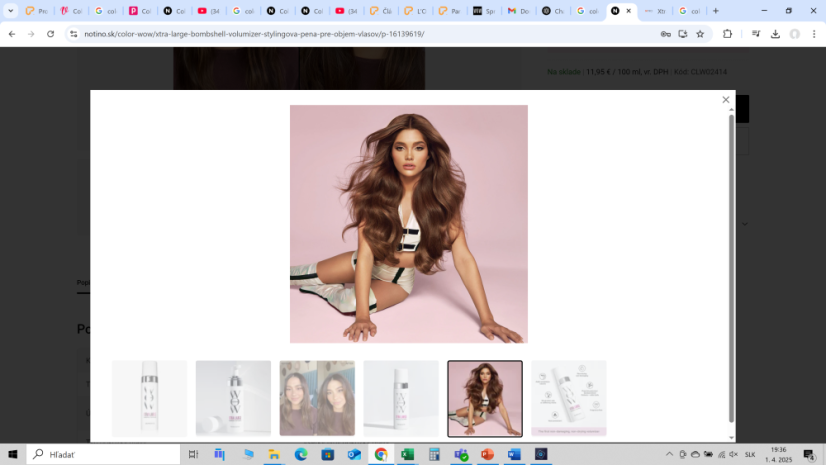This screenshot has height=465, width=826.
Task: Open a new browser tab
Action: 715,11
